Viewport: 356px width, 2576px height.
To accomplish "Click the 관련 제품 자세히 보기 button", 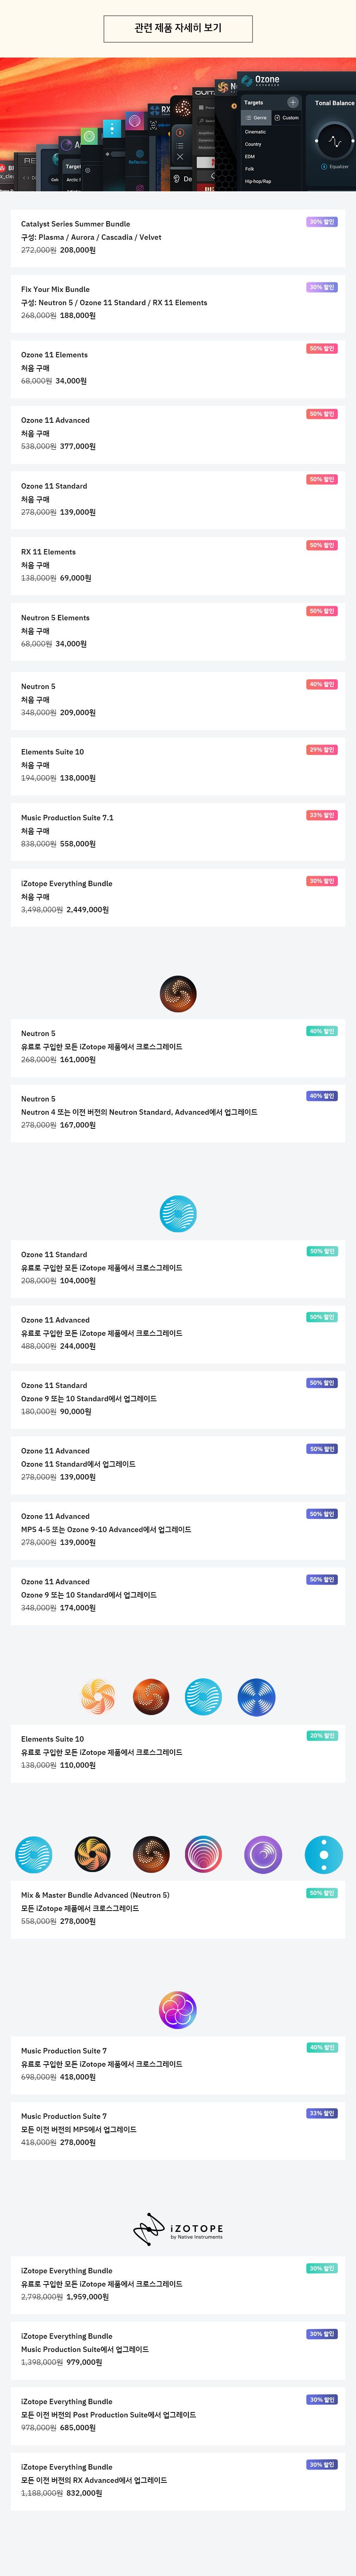I will click(x=178, y=28).
